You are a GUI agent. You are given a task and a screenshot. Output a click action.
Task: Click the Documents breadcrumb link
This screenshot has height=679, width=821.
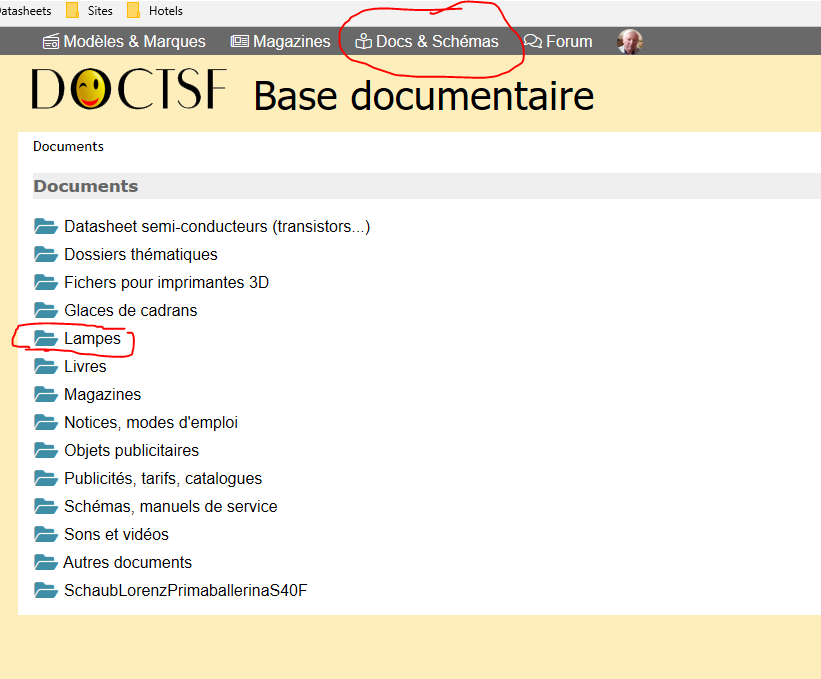[x=68, y=146]
